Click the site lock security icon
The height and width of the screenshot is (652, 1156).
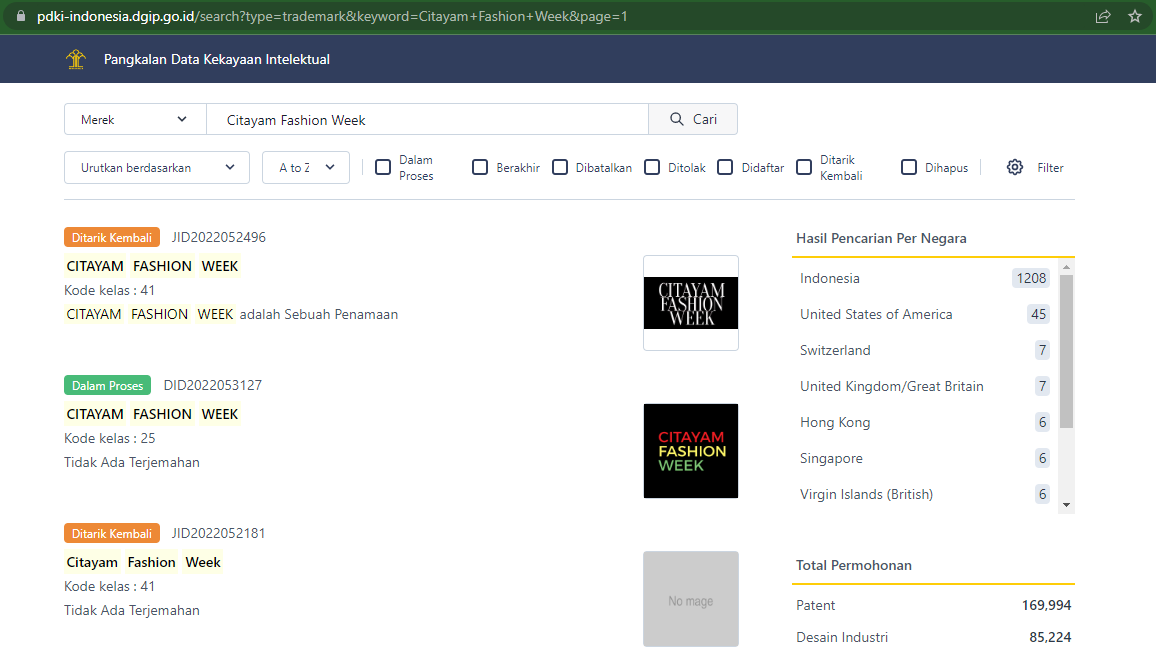(x=21, y=15)
